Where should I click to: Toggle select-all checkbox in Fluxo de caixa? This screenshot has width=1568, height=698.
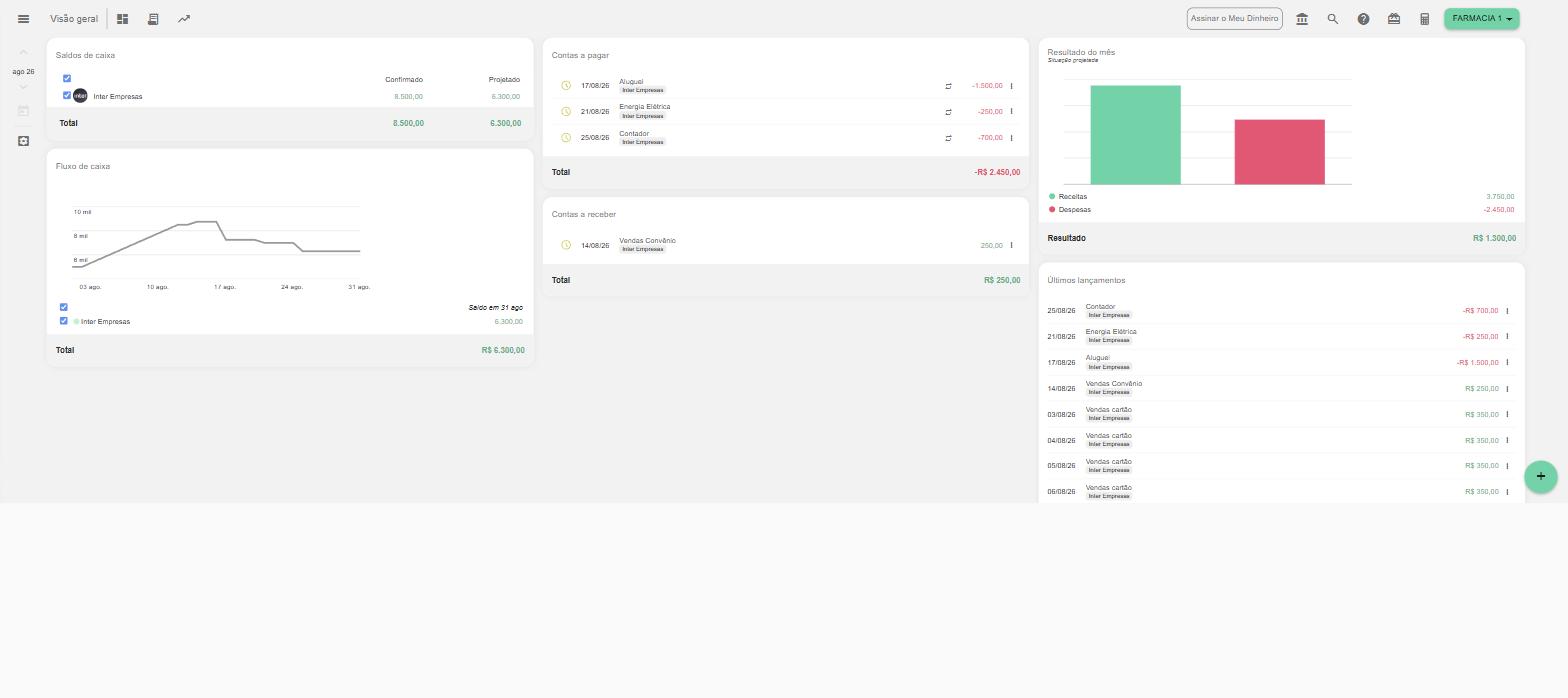63,307
